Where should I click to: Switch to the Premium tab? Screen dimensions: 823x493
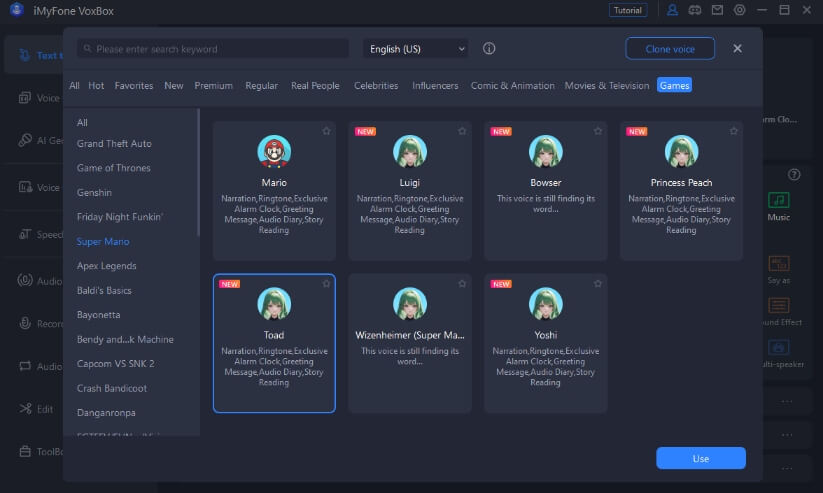[213, 86]
